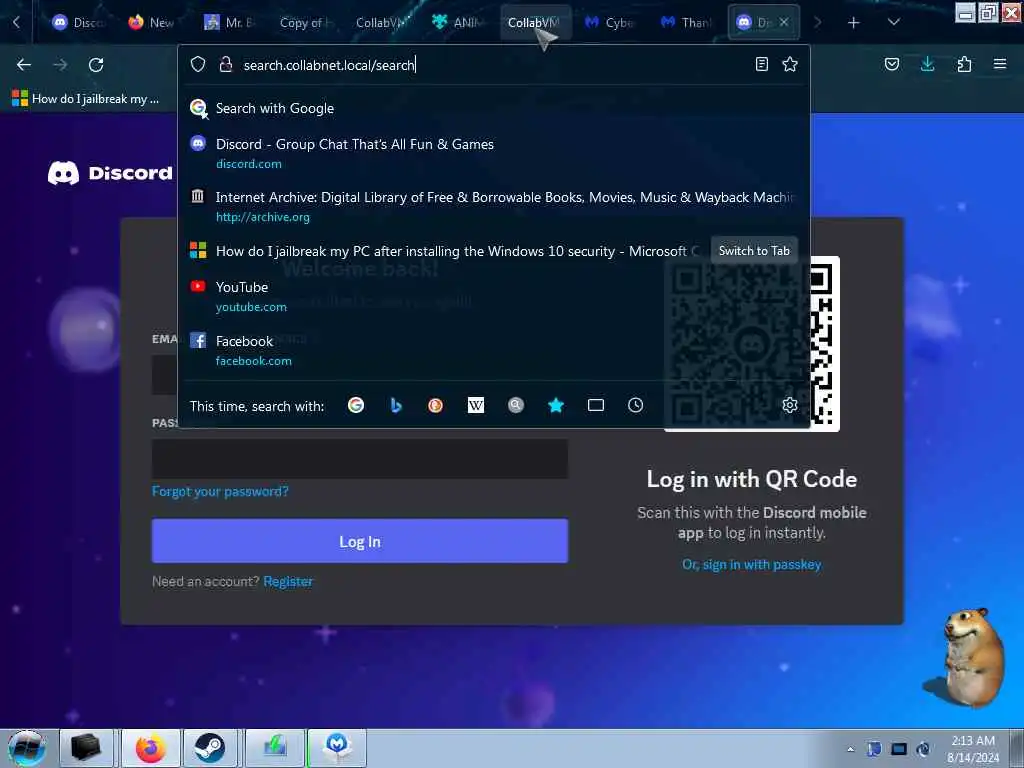Close the active Discord tab

coord(784,22)
